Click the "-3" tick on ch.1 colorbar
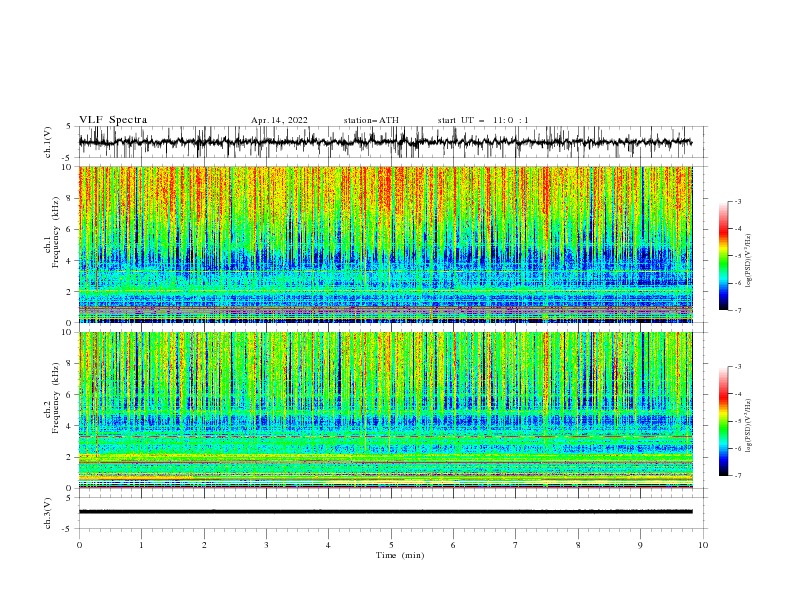The image size is (792, 612). [737, 201]
